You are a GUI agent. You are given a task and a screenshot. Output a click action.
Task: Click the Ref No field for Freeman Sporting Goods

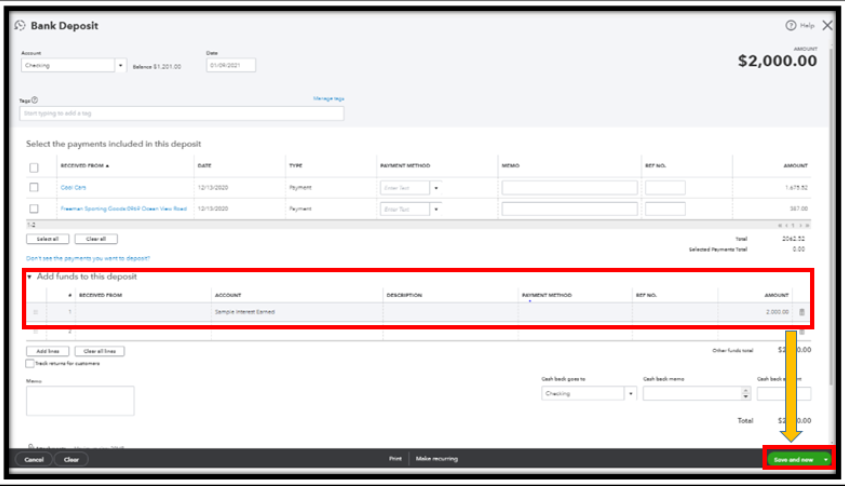665,209
